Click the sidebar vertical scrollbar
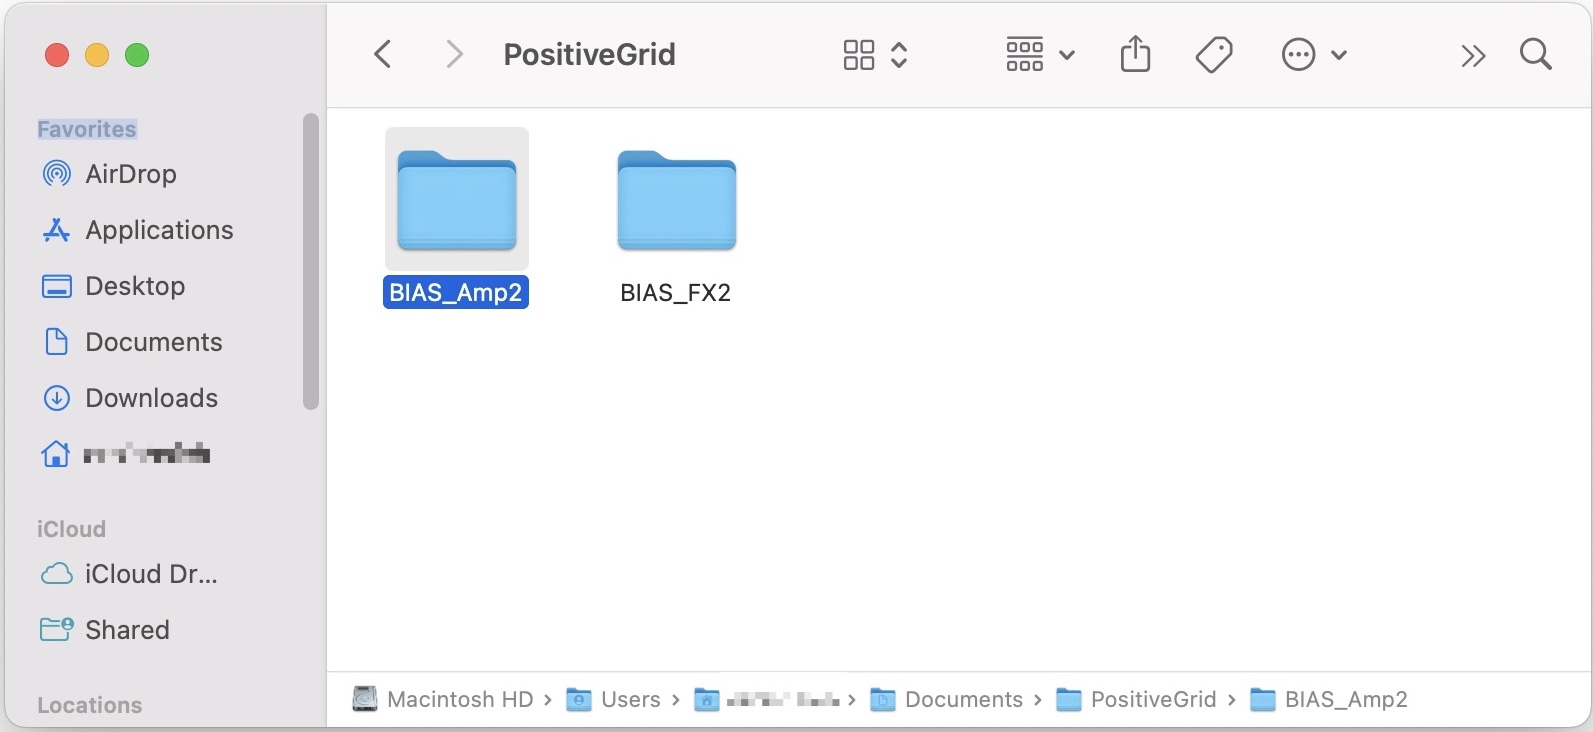 point(311,260)
